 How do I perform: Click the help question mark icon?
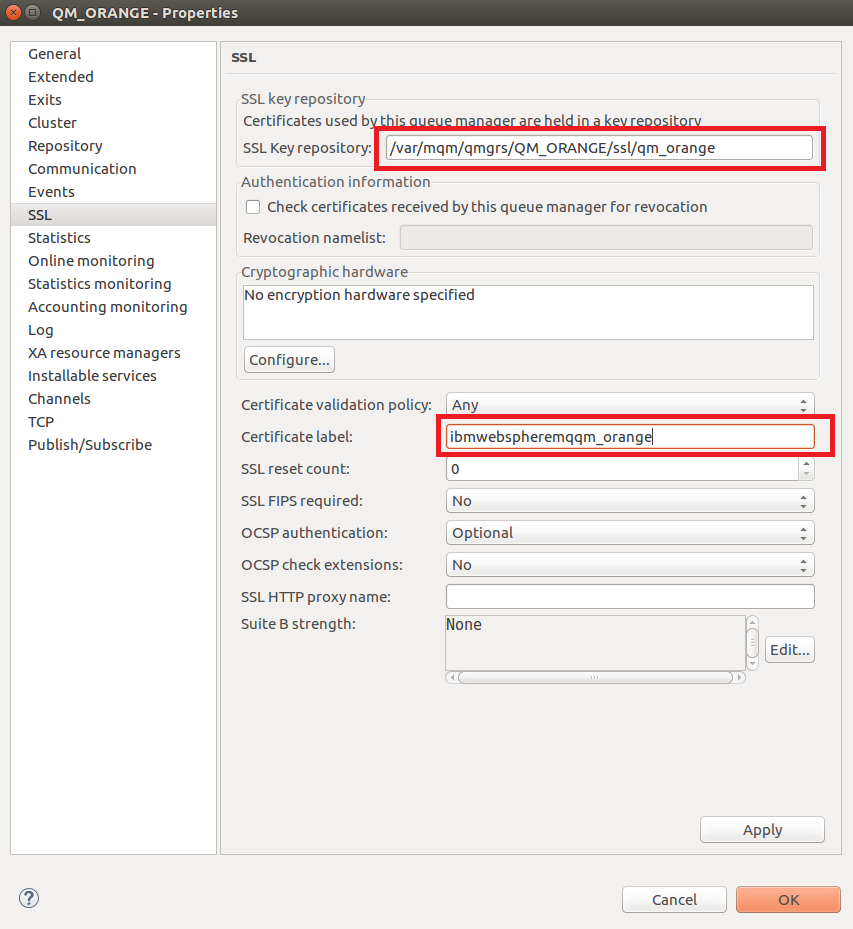tap(29, 898)
